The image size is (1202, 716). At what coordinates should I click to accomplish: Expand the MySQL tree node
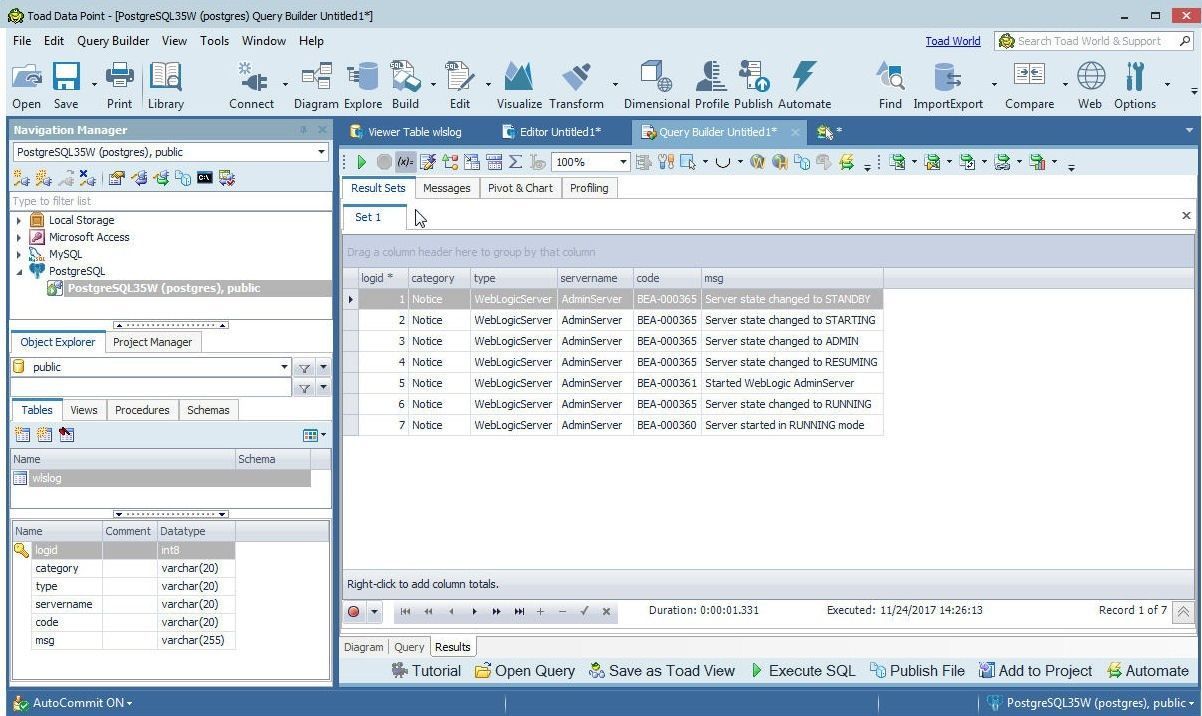click(x=19, y=254)
